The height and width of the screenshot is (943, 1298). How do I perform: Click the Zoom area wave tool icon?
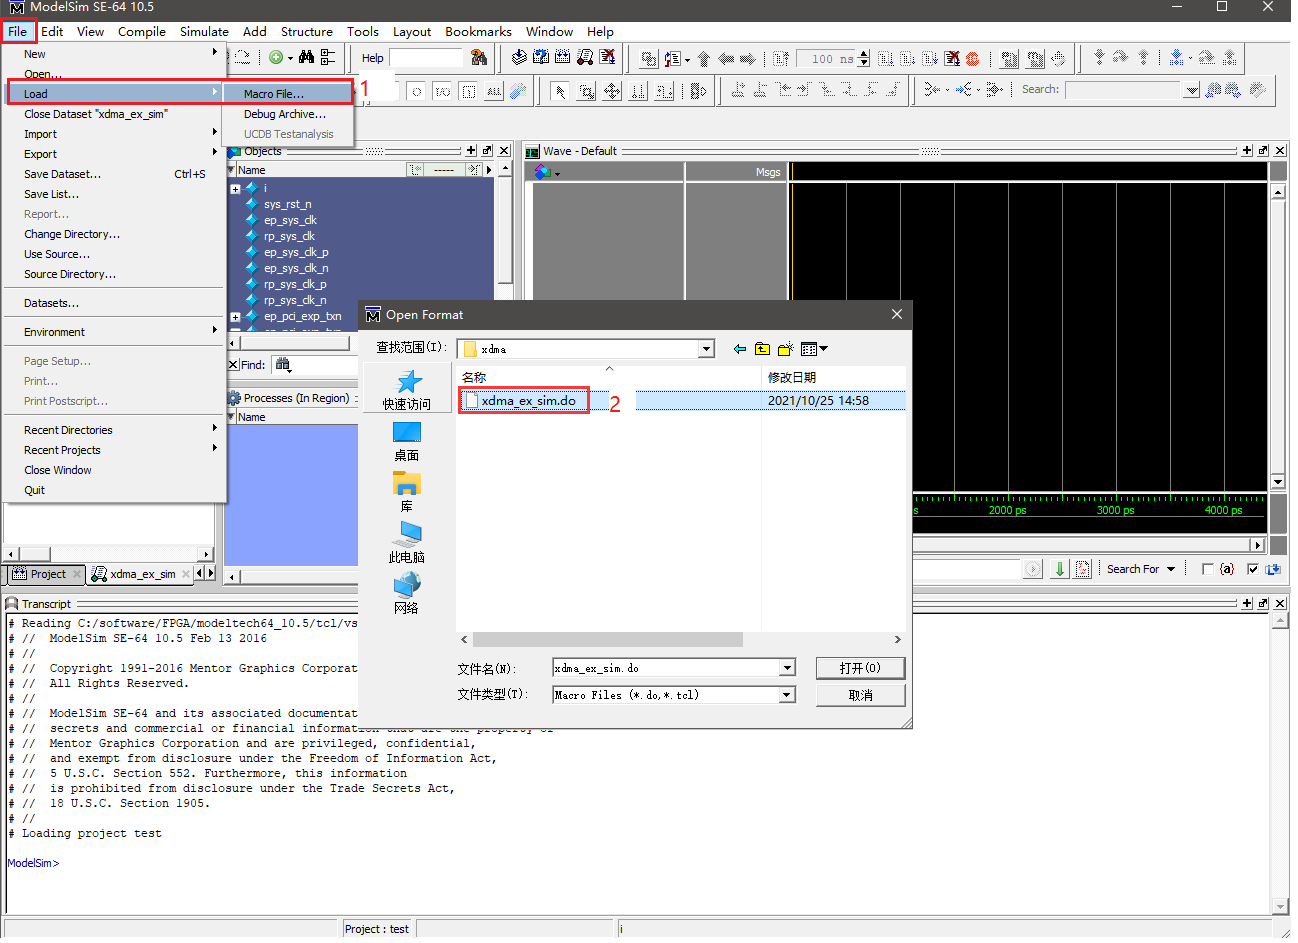[586, 91]
